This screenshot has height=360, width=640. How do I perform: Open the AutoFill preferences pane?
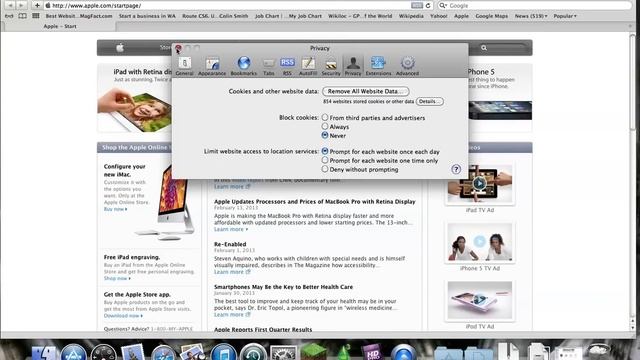308,66
